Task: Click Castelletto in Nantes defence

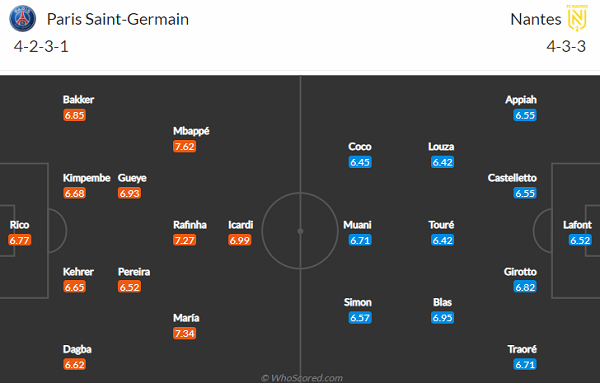Action: pos(512,178)
